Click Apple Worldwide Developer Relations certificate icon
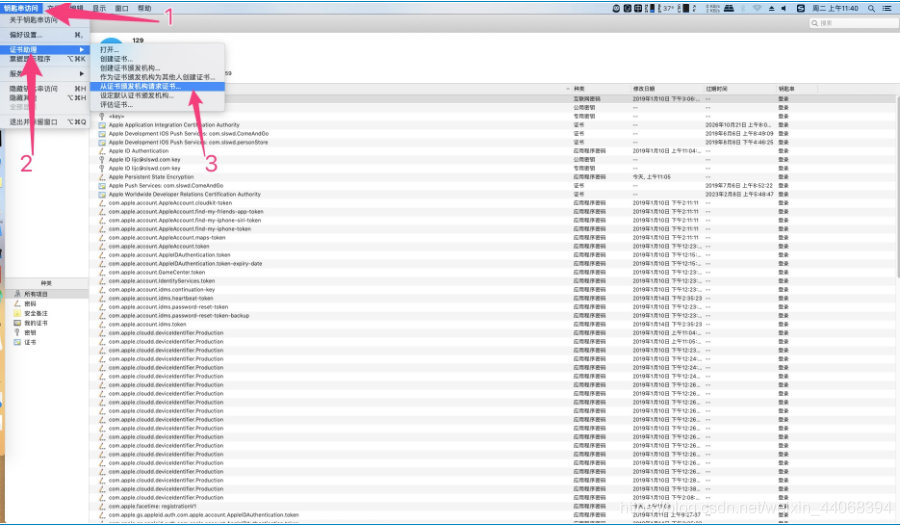 coord(102,194)
